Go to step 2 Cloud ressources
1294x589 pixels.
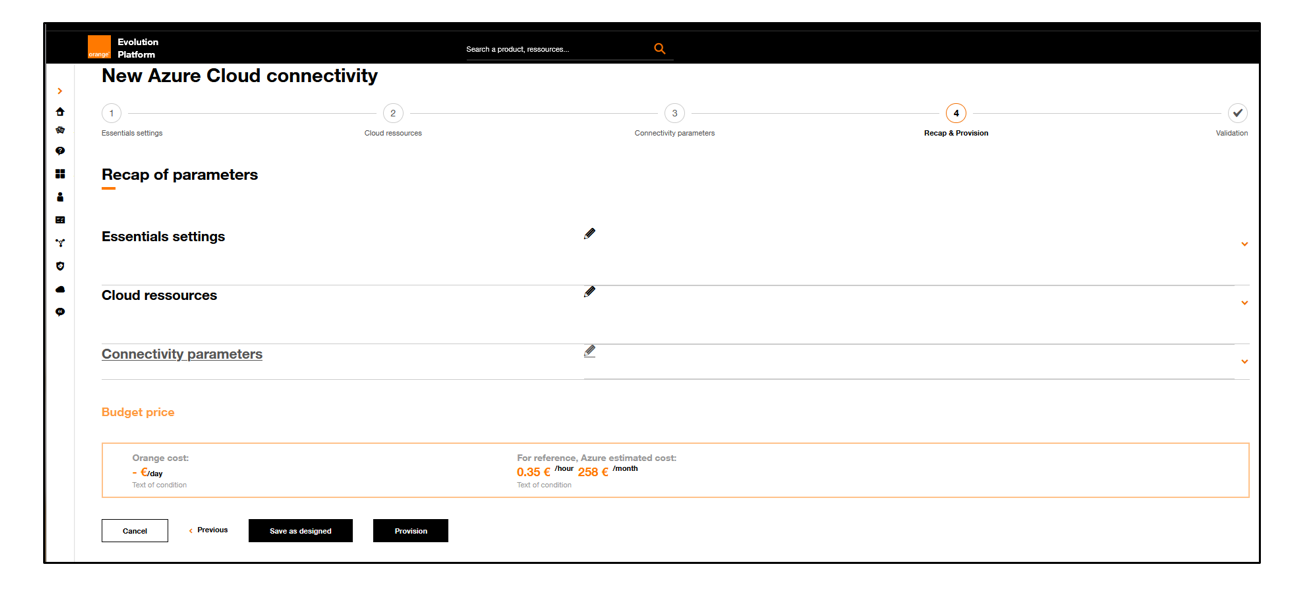[393, 113]
